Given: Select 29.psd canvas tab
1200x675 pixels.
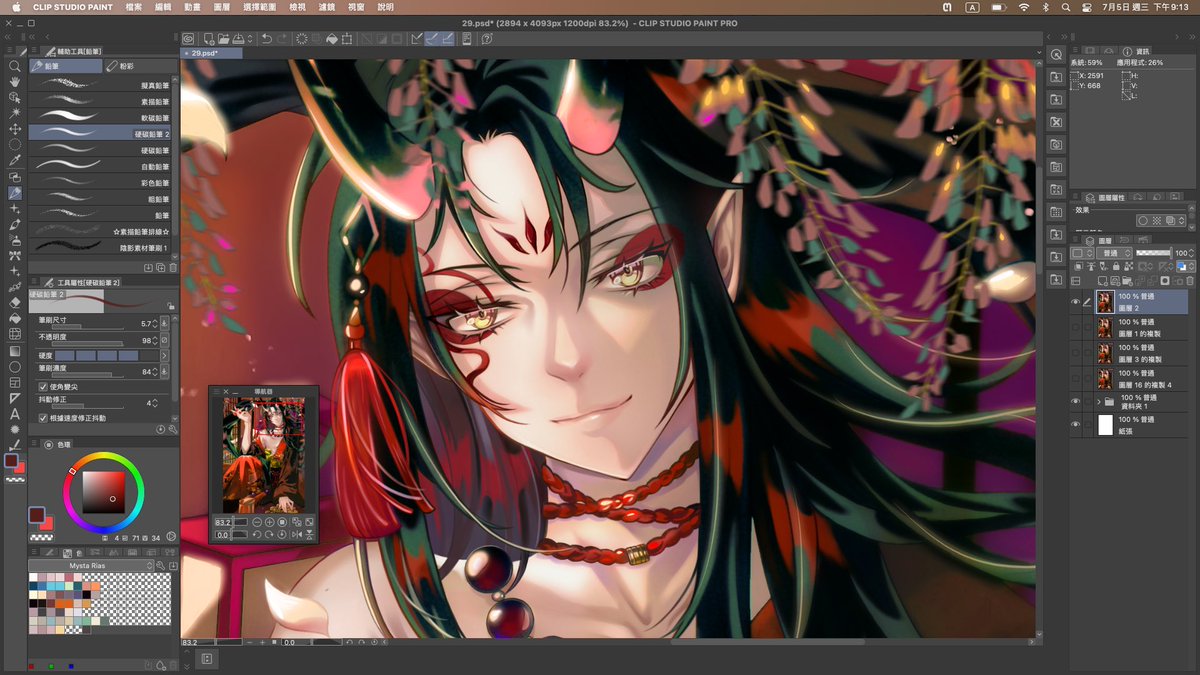Looking at the screenshot, I should pos(211,53).
